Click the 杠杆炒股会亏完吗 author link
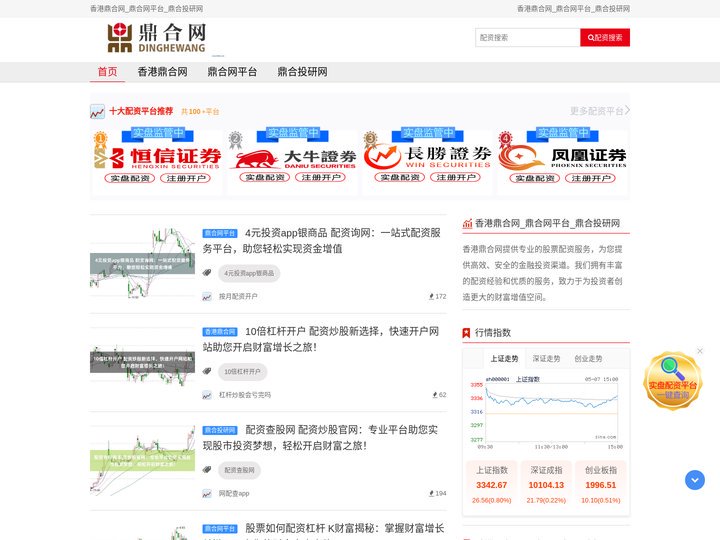Viewport: 720px width, 540px height. point(245,395)
